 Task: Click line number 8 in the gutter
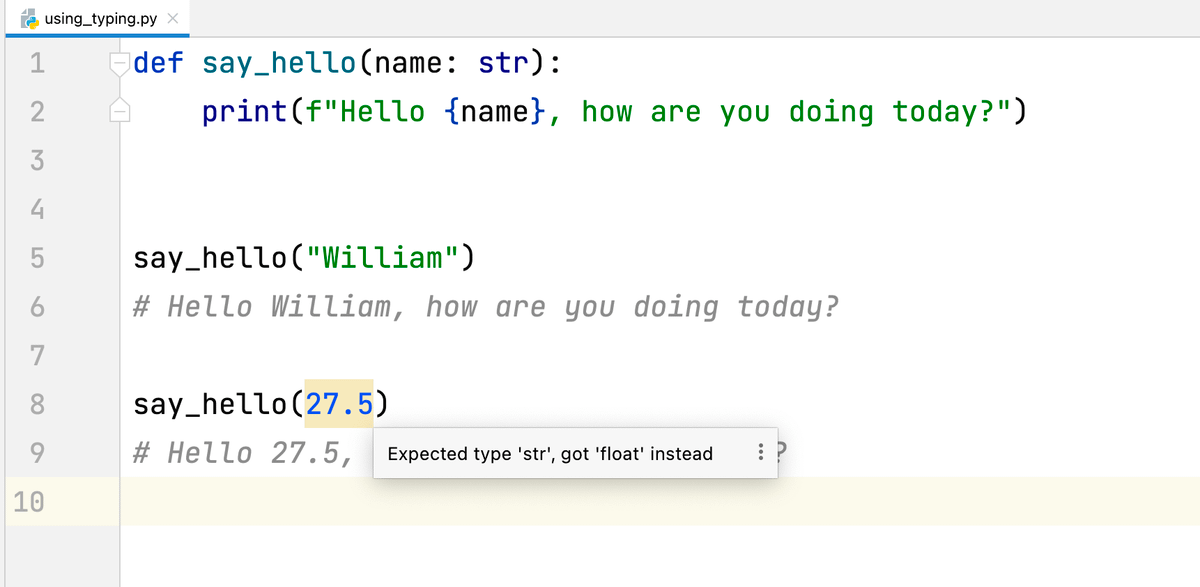point(37,403)
